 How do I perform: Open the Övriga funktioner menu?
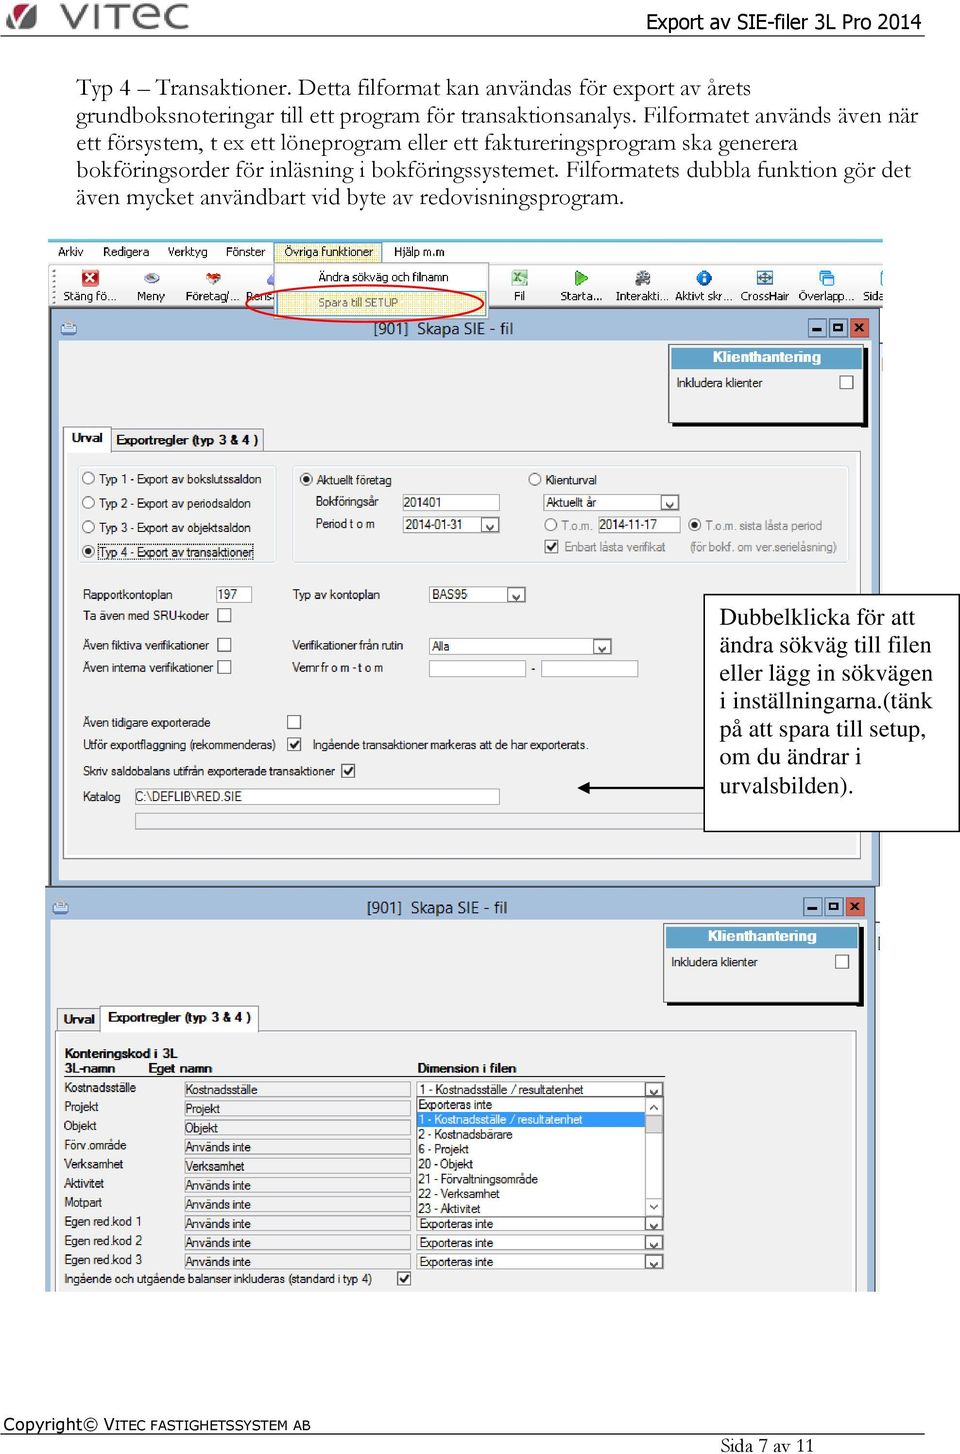[x=328, y=252]
